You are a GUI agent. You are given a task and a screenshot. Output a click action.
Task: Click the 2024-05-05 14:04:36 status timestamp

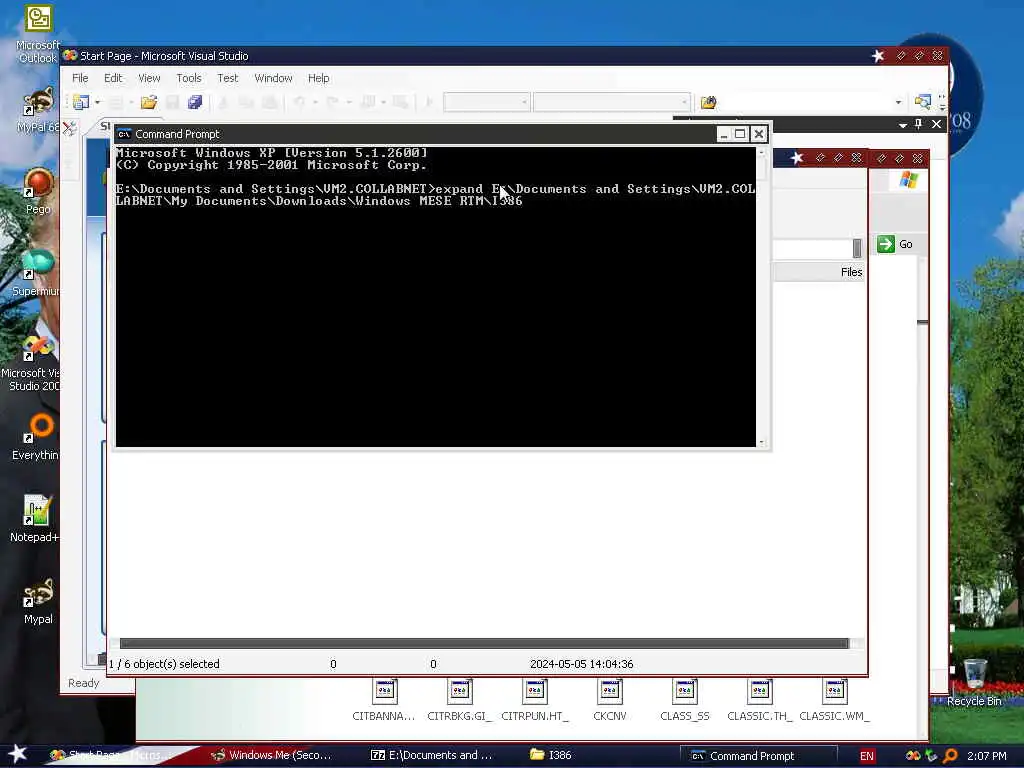581,664
